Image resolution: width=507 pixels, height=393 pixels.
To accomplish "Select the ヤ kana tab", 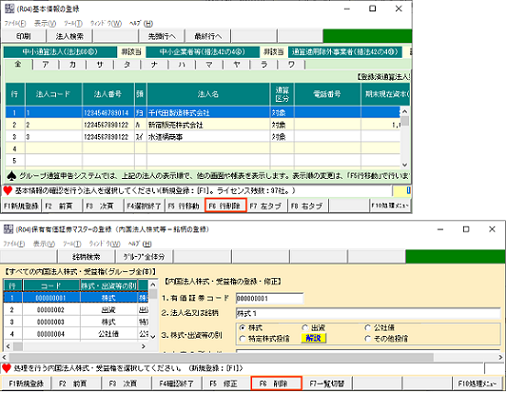I will pos(237,65).
